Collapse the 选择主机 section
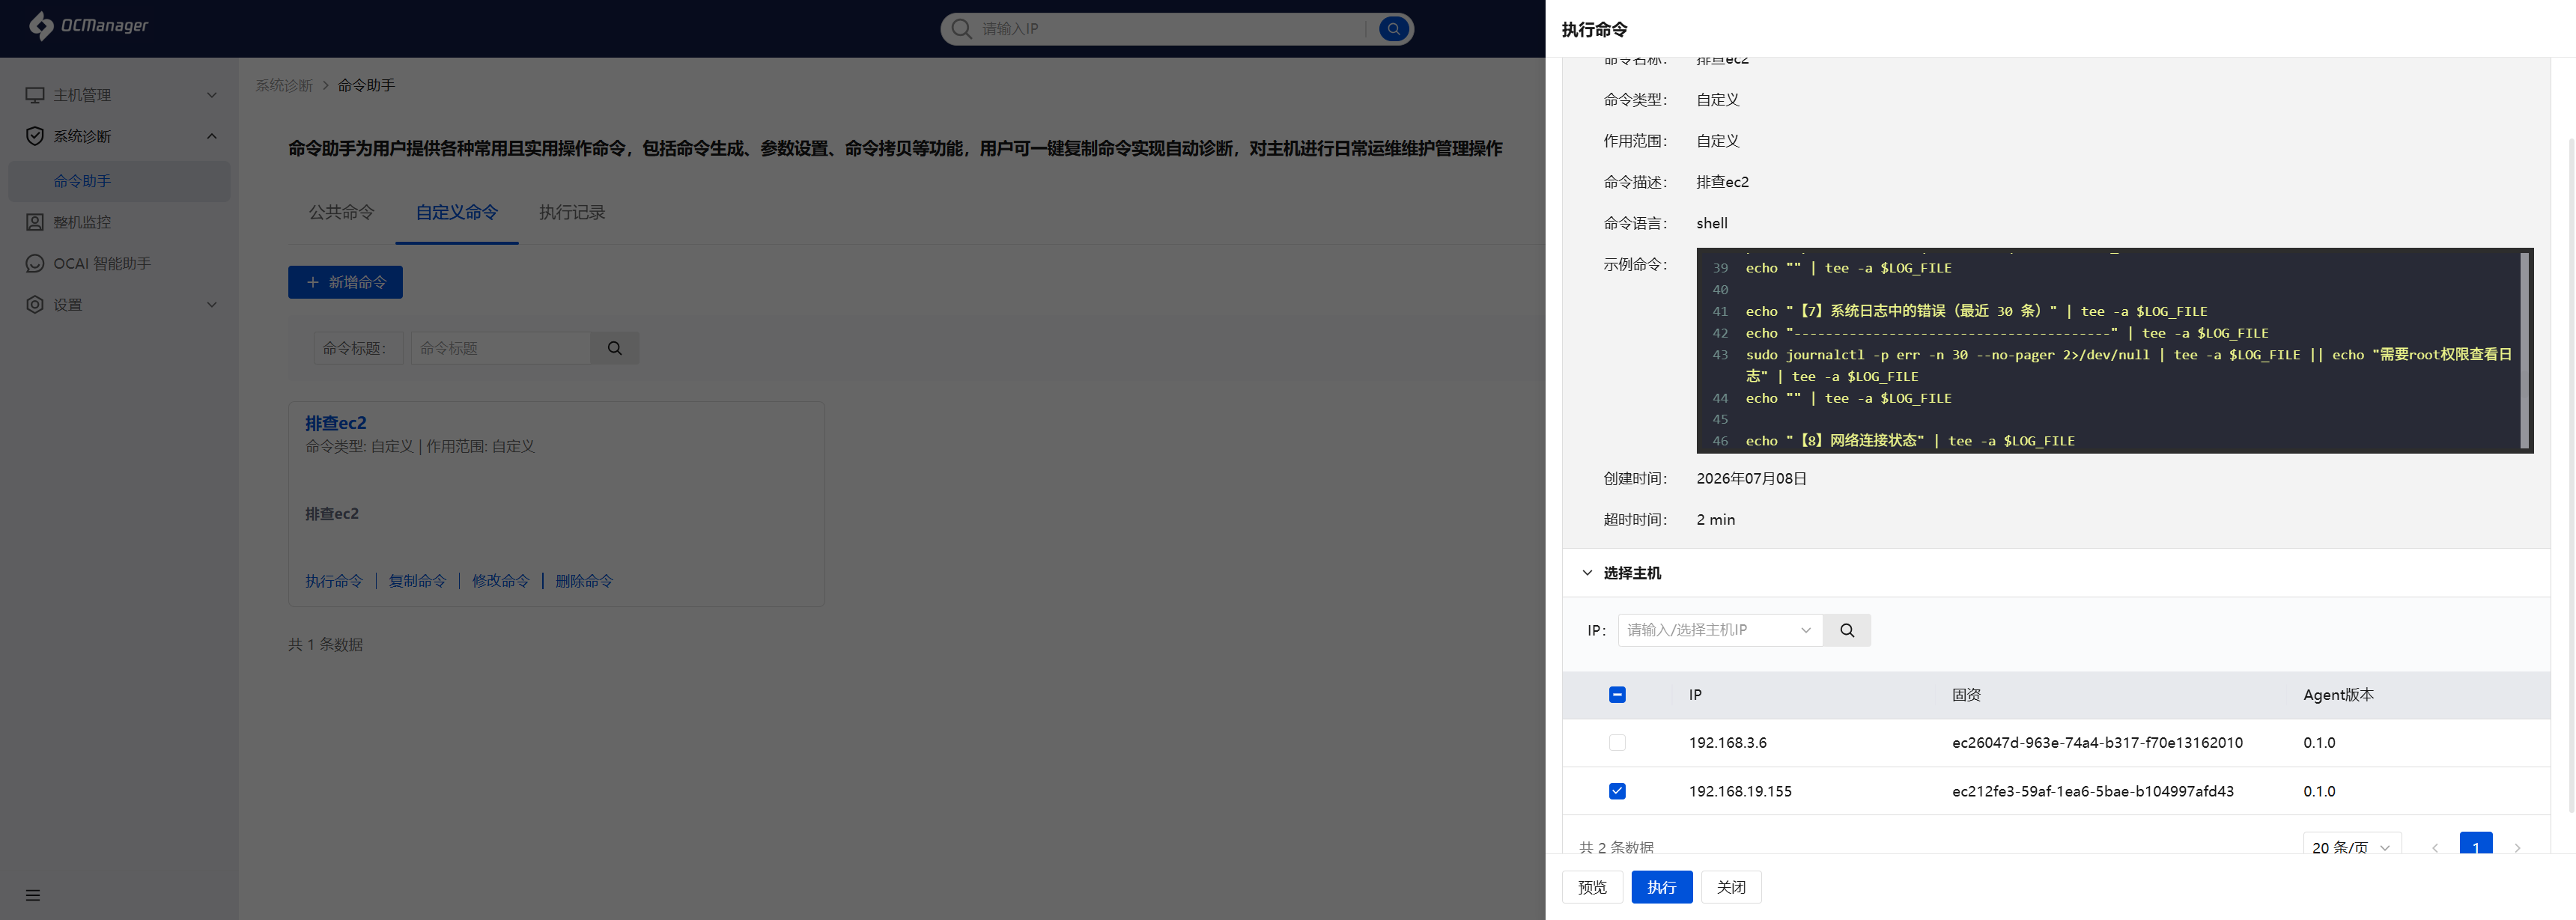The image size is (2576, 920). pos(1587,573)
